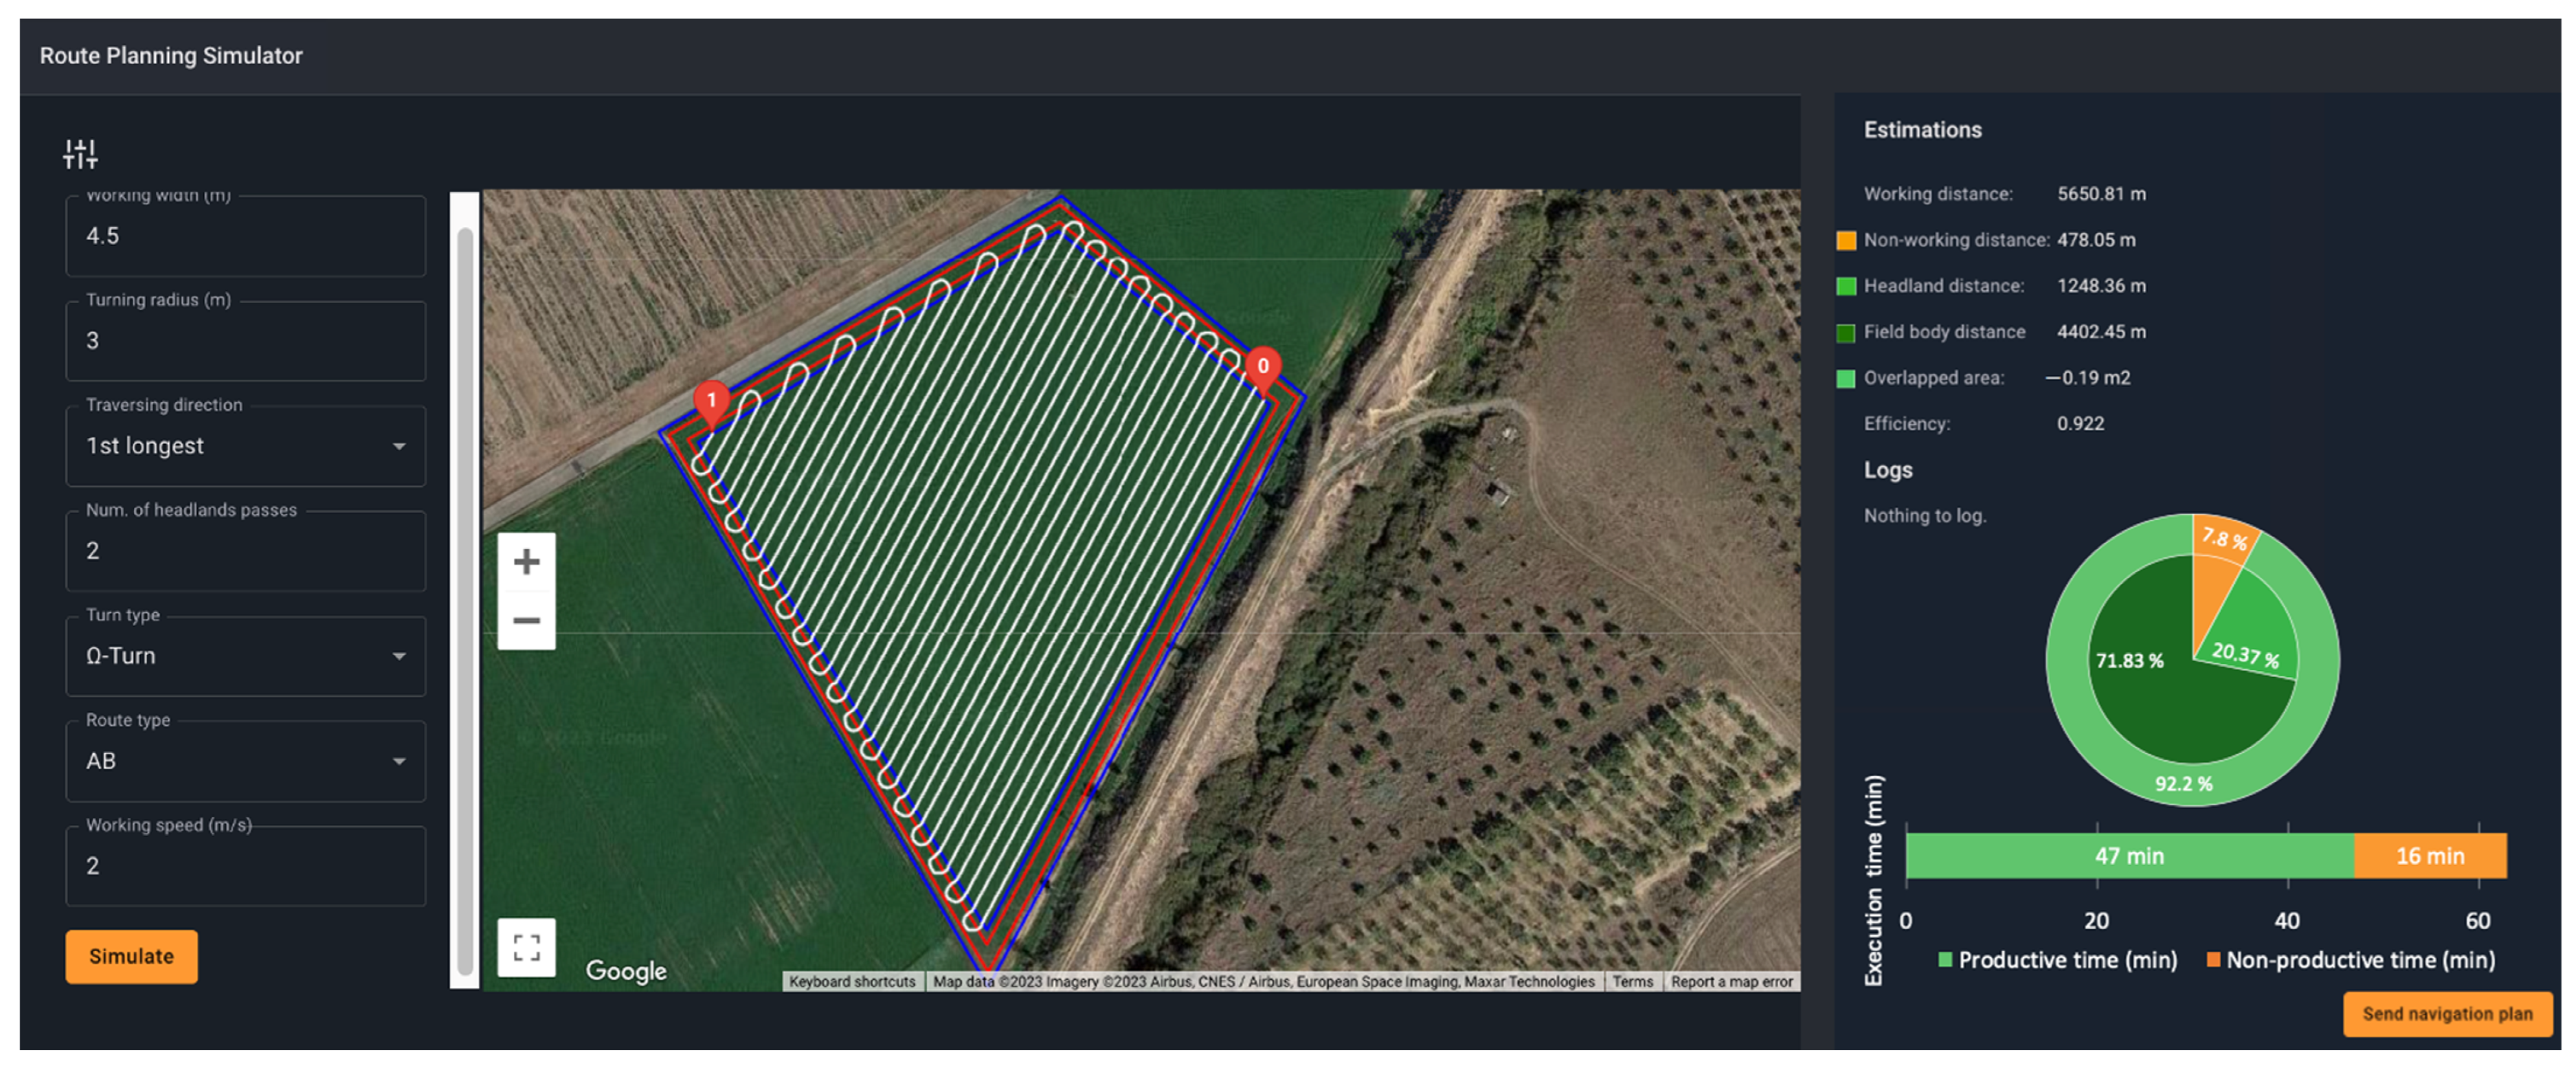The width and height of the screenshot is (2576, 1068).
Task: Click the Non-working distance orange swatch
Action: pyautogui.click(x=1846, y=240)
